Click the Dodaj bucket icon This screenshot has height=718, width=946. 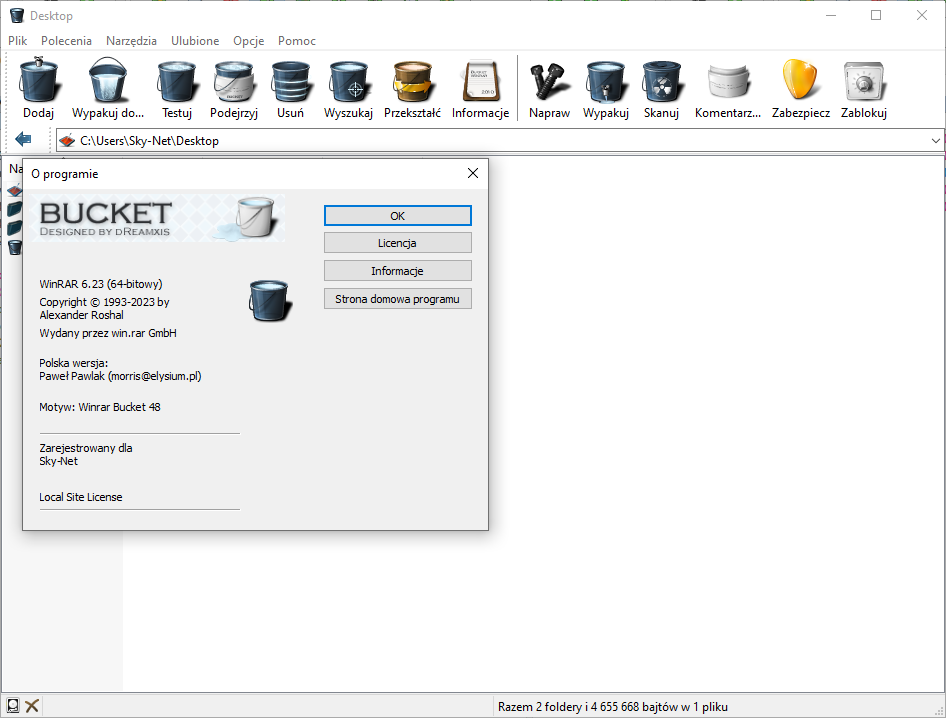coord(39,80)
